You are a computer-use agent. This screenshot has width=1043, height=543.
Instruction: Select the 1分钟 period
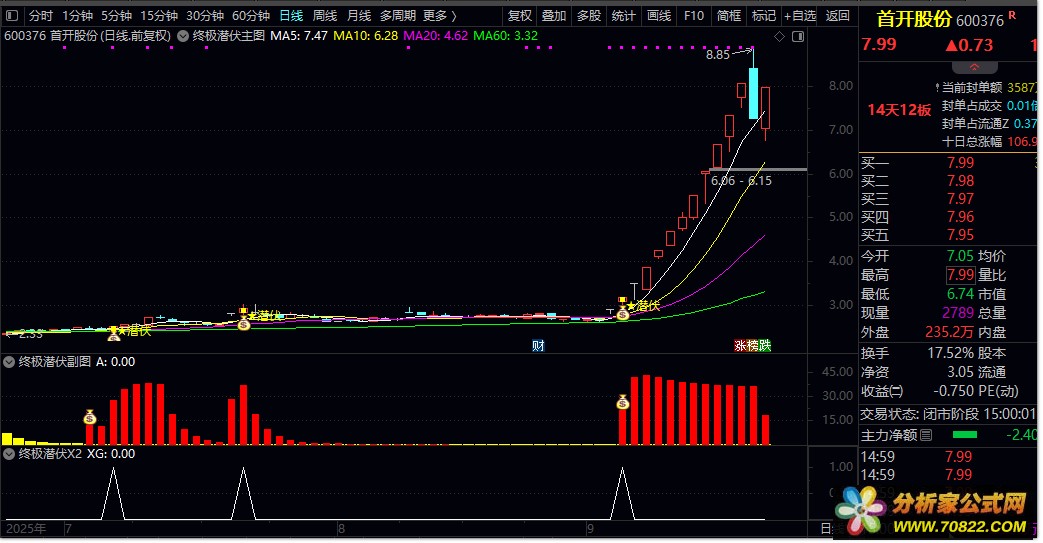tap(78, 15)
